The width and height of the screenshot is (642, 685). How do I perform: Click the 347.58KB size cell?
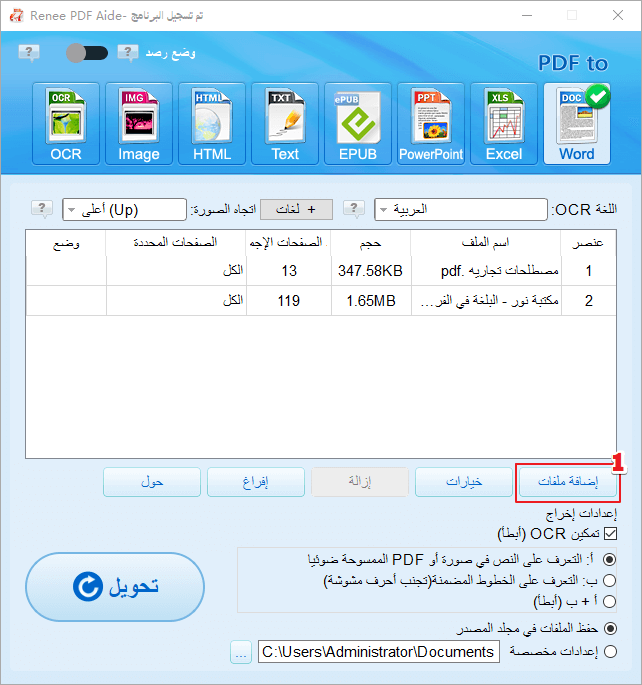370,271
